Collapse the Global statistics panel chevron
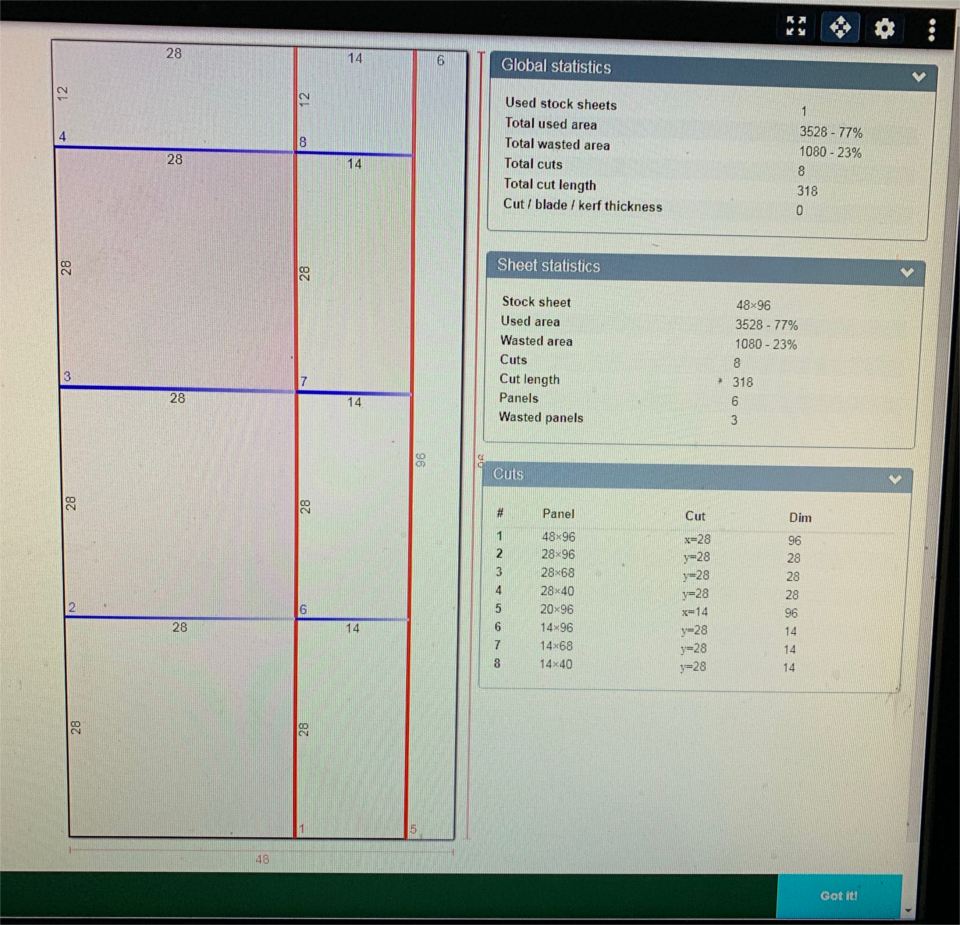 pyautogui.click(x=918, y=77)
